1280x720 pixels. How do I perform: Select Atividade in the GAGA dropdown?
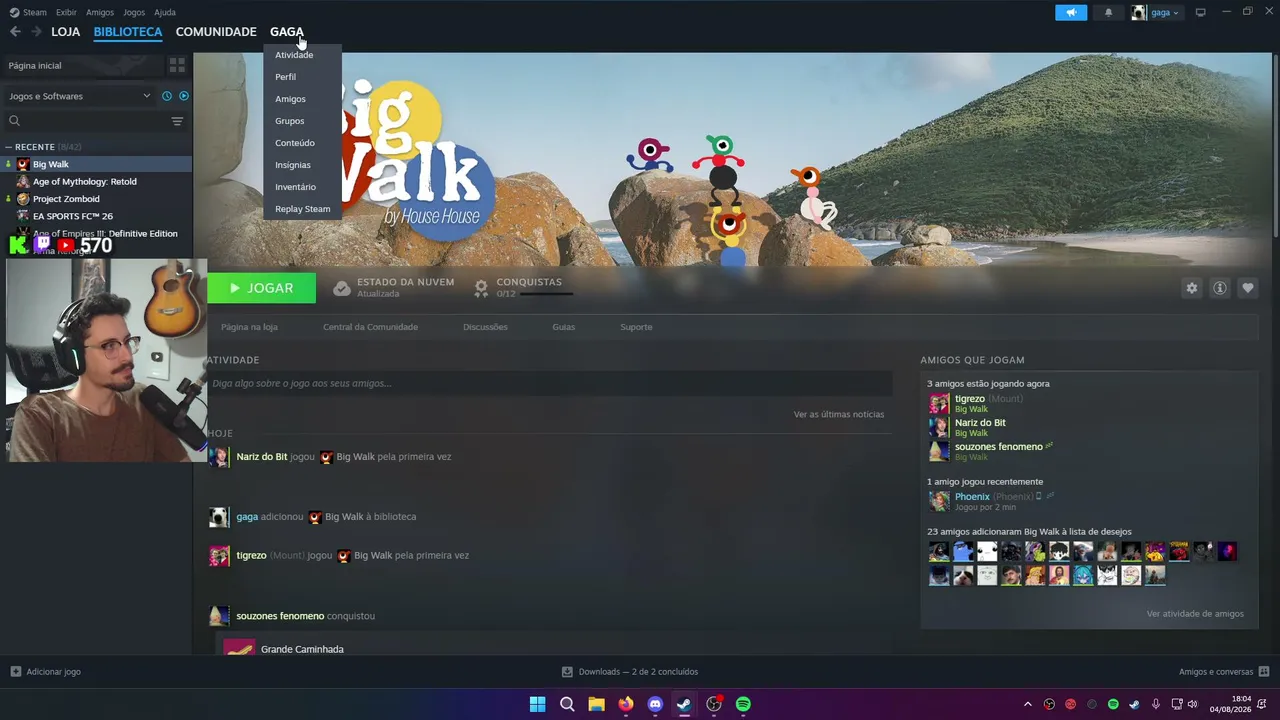pyautogui.click(x=294, y=55)
